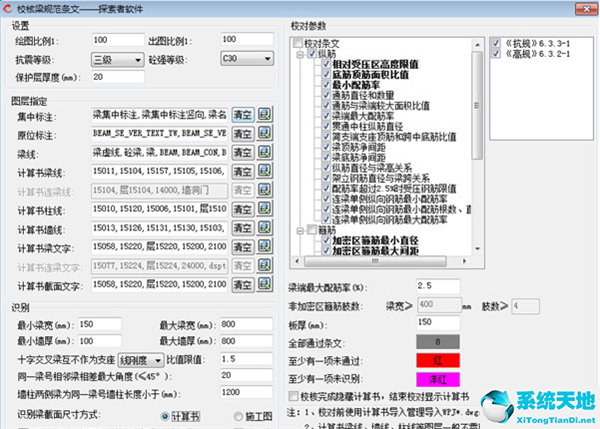The height and width of the screenshot is (429, 600).
Task: Click layer-pick icon for 计算书连梁线 row
Action: 264,190
